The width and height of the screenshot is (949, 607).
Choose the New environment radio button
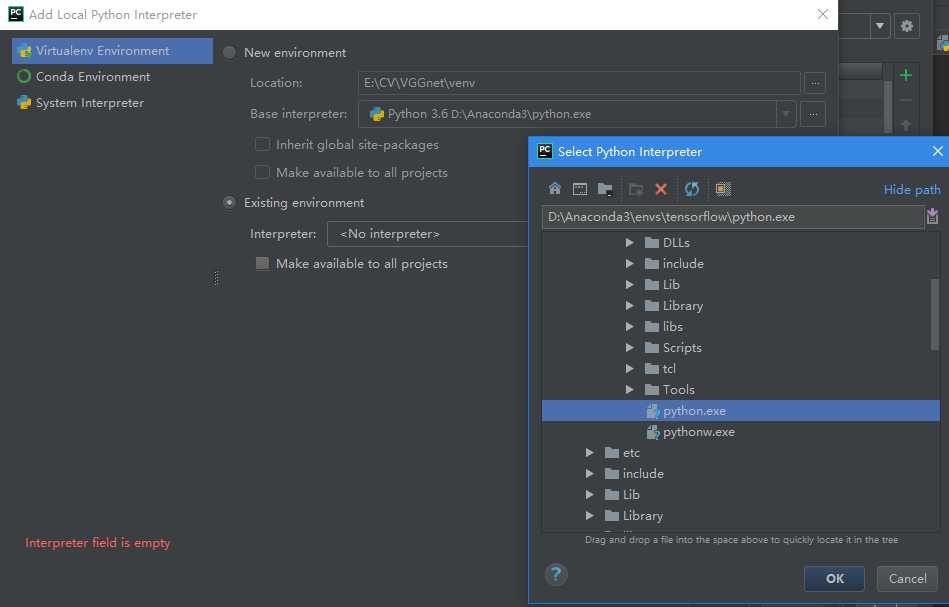(x=229, y=53)
